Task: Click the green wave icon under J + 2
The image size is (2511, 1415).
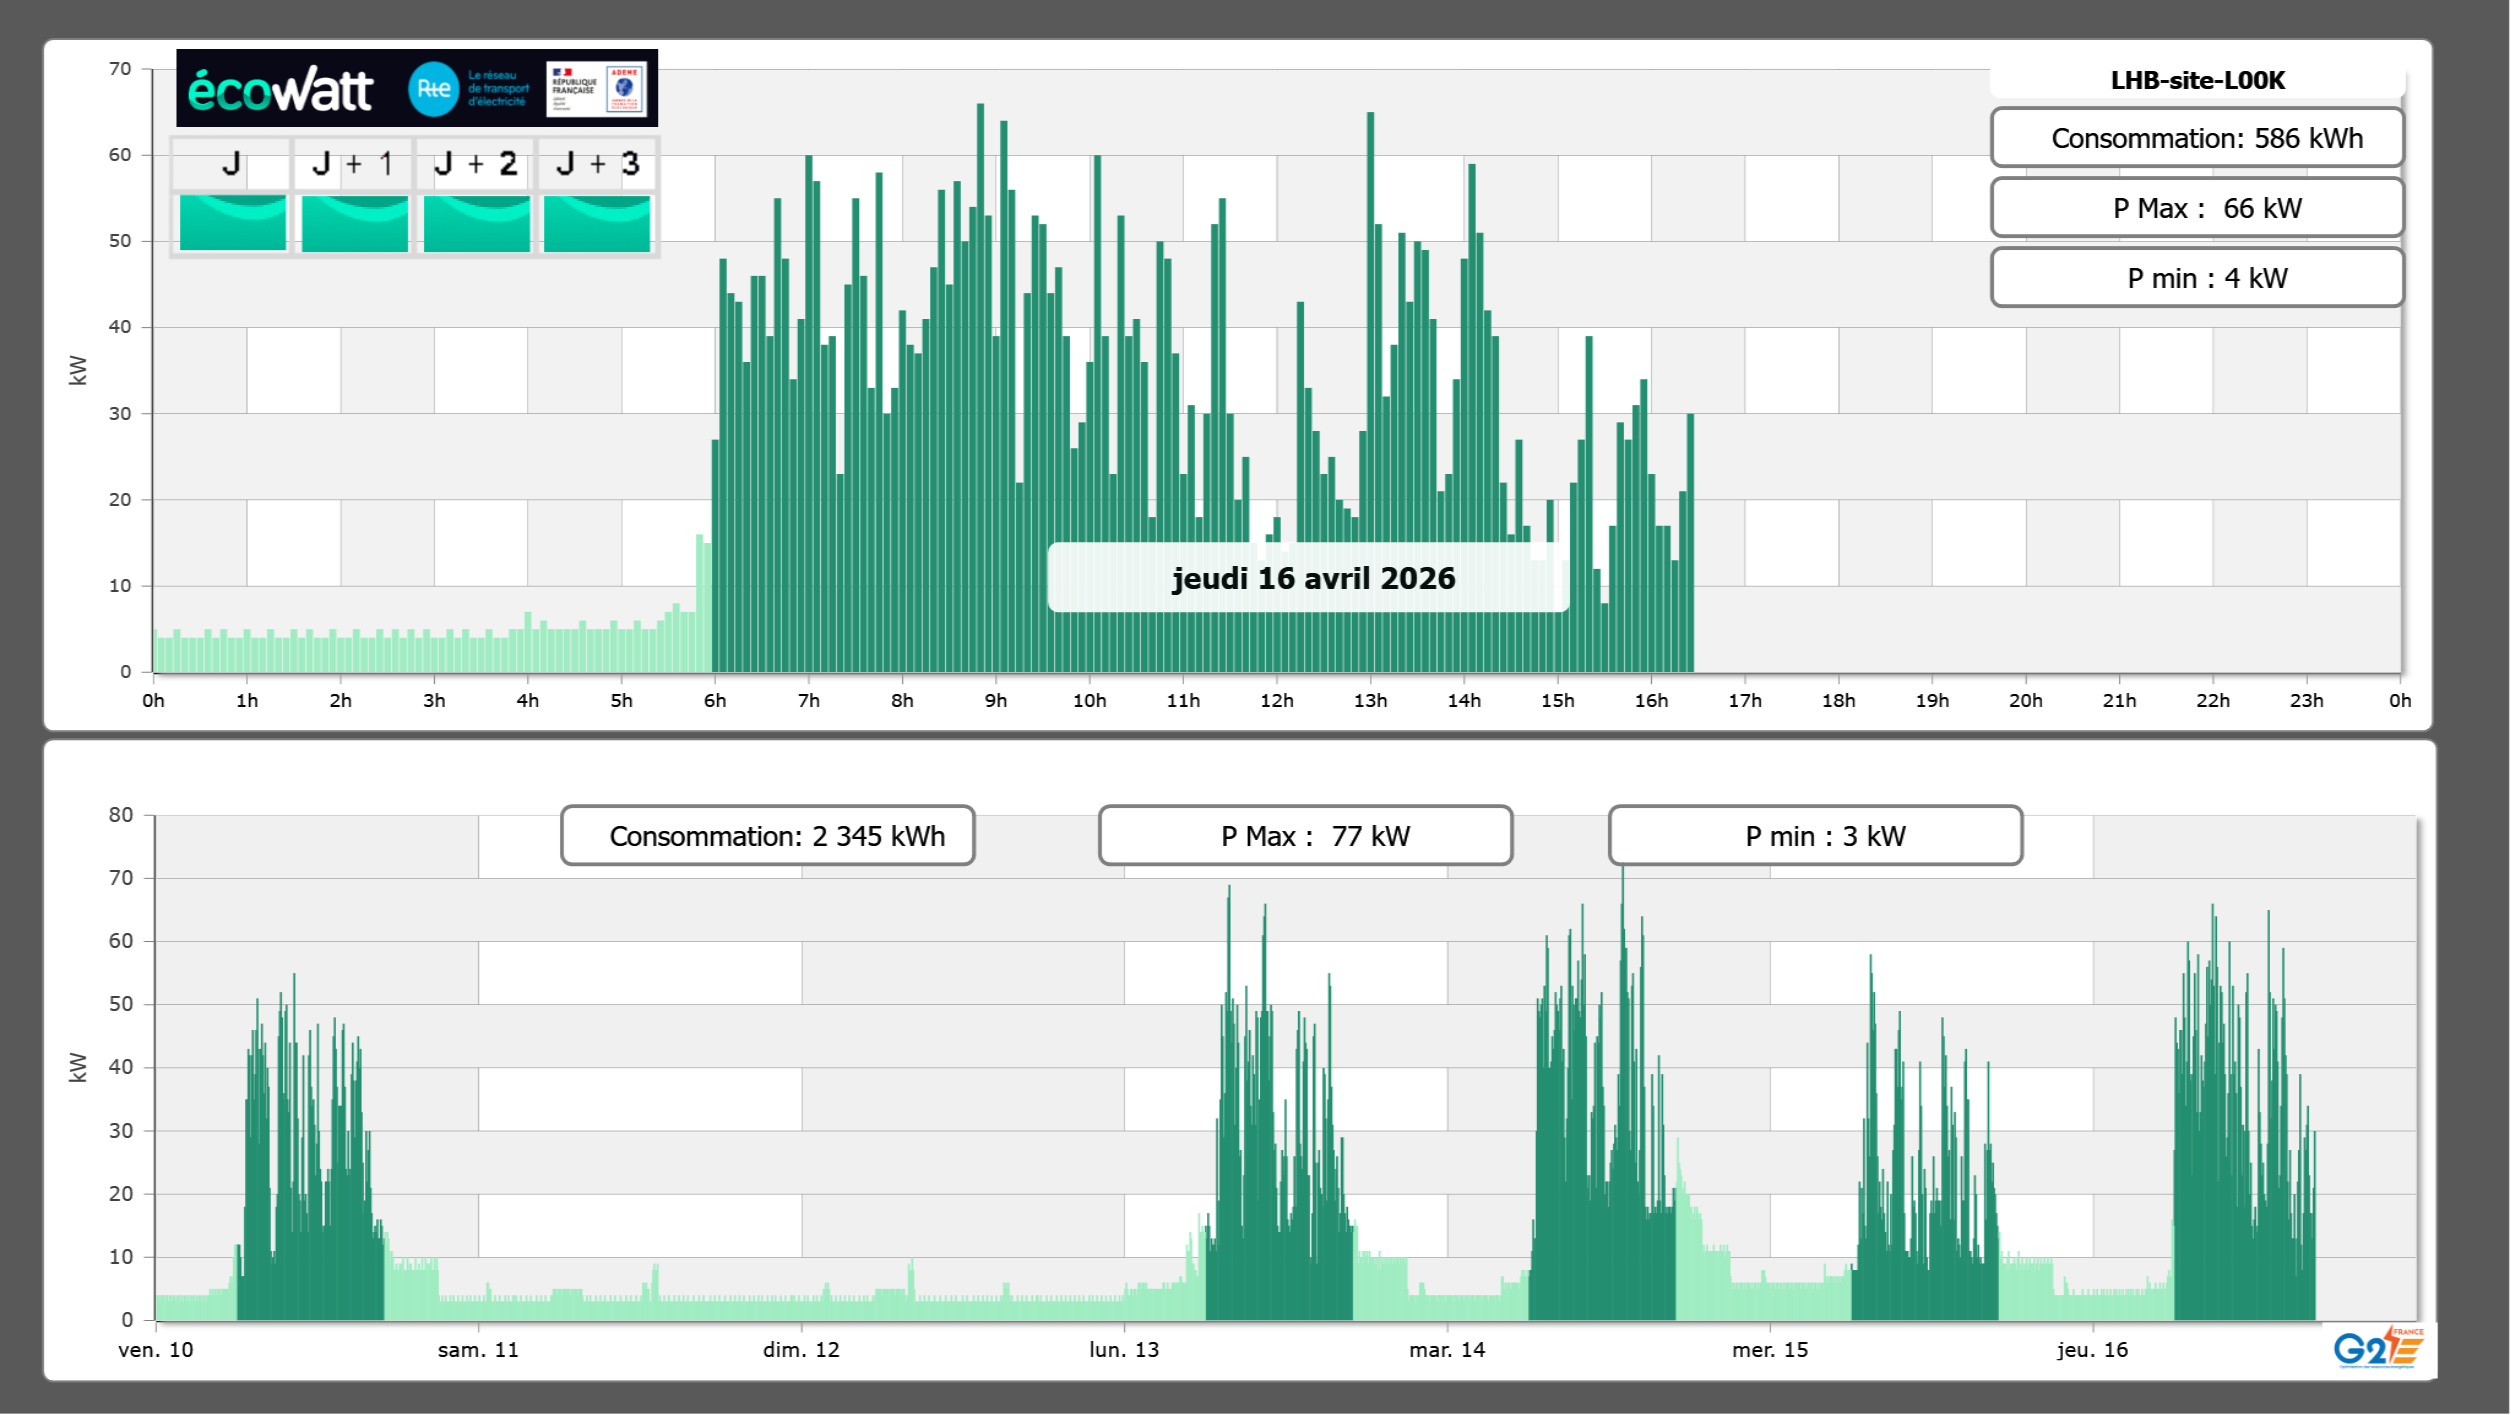Action: point(476,223)
